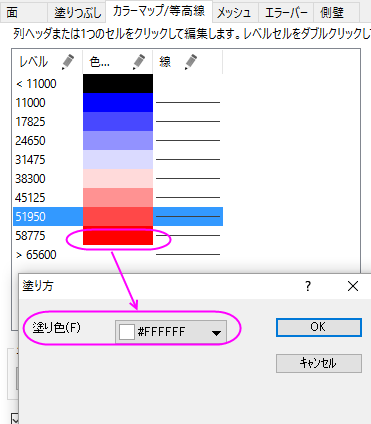Click line cell of level 17825
371x424 pixels.
pos(188,121)
